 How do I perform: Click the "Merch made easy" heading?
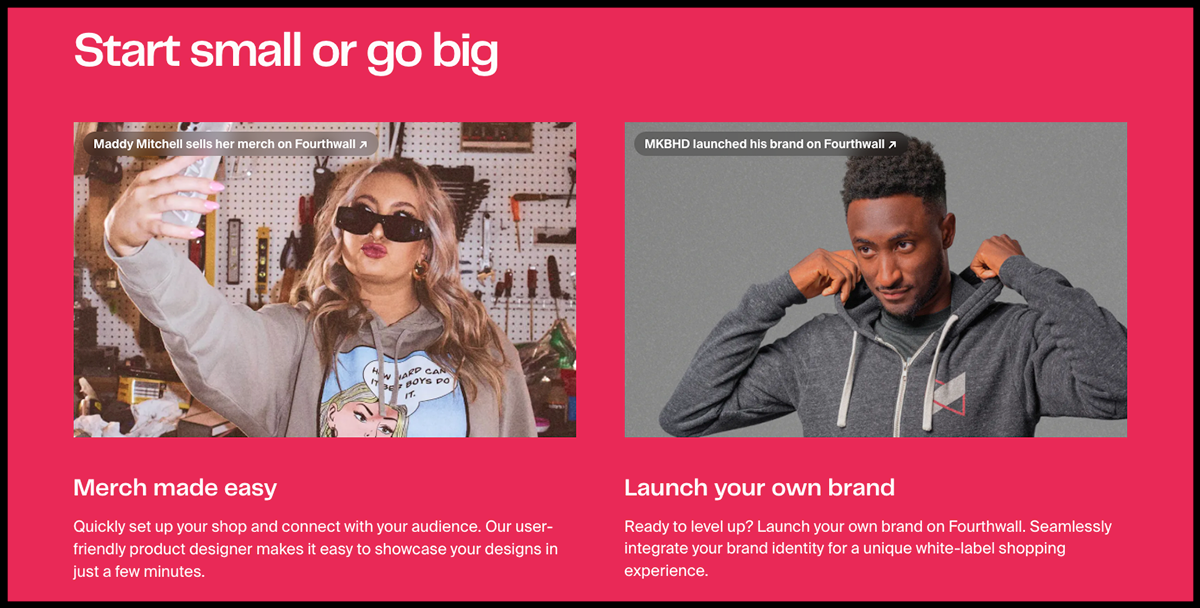pos(175,488)
